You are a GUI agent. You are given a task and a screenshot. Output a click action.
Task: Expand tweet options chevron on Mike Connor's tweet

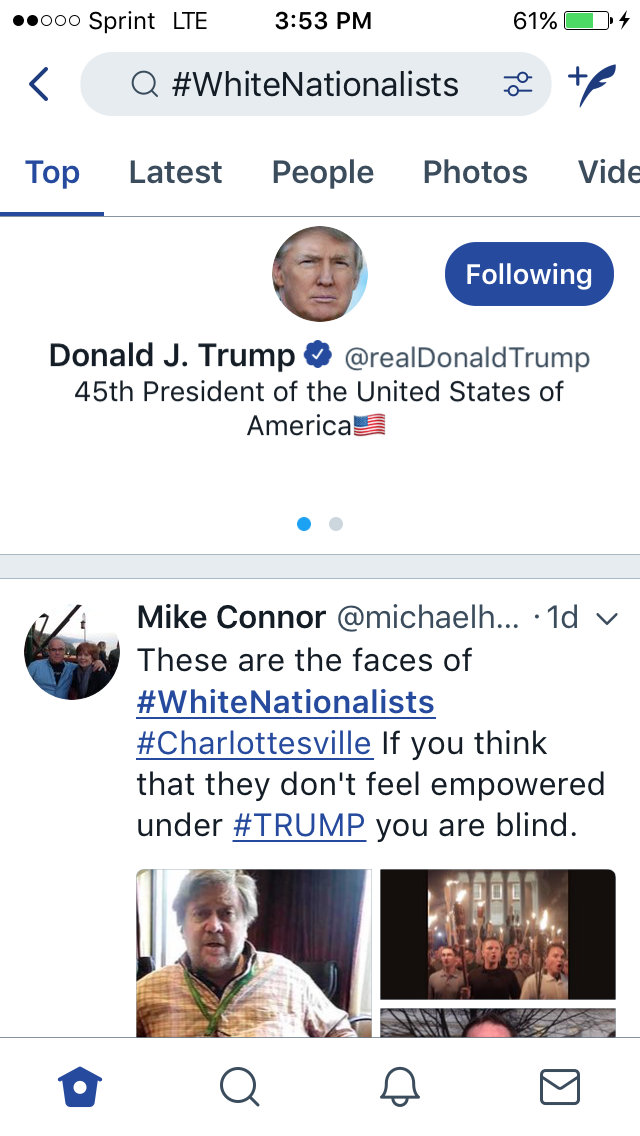[x=606, y=618]
